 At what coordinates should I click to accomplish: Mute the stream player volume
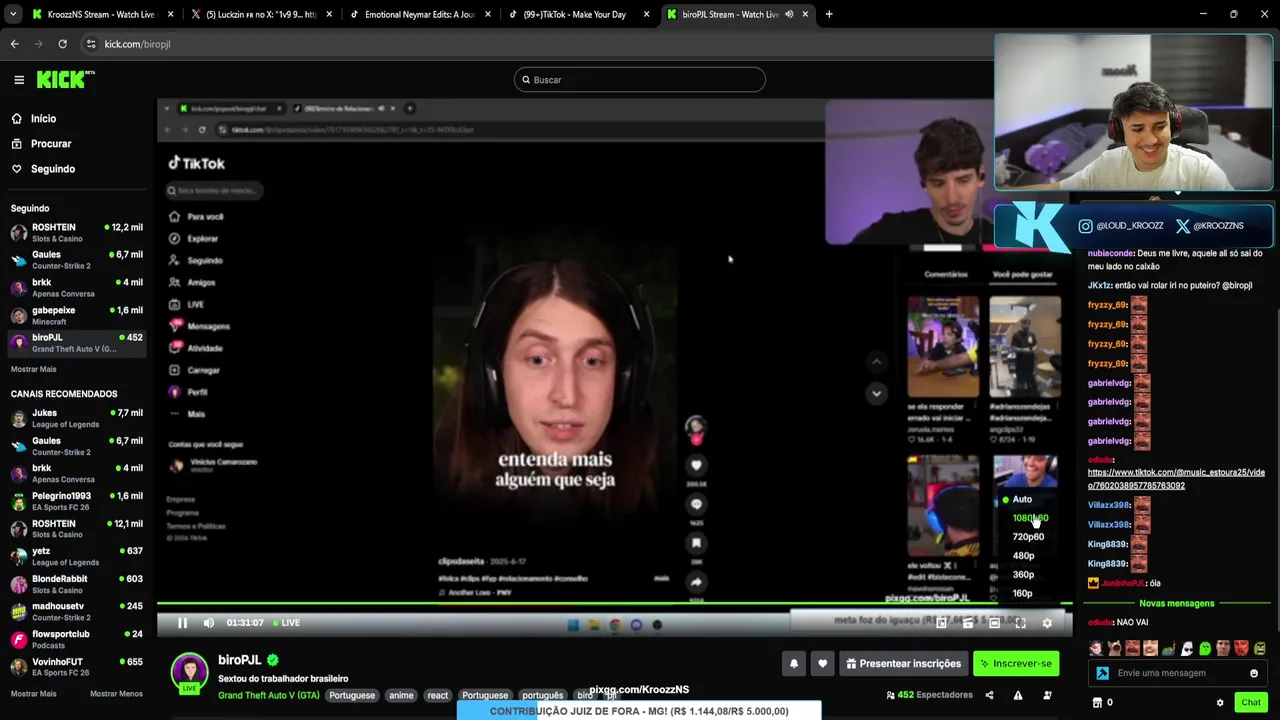[208, 623]
